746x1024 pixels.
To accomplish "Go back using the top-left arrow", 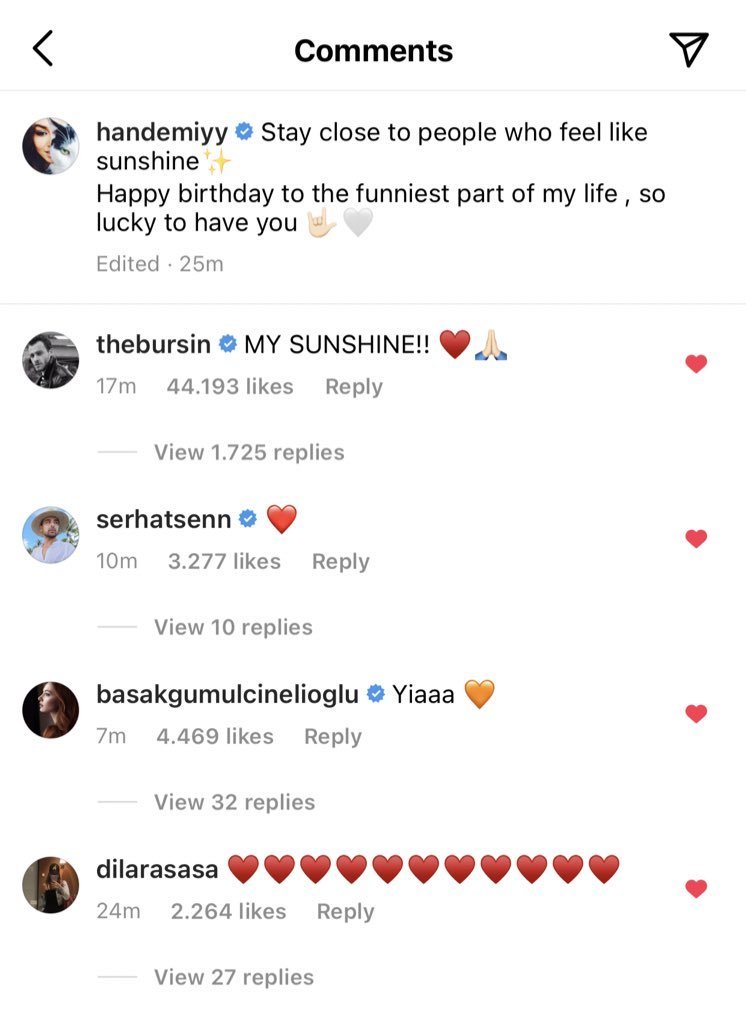I will [43, 49].
